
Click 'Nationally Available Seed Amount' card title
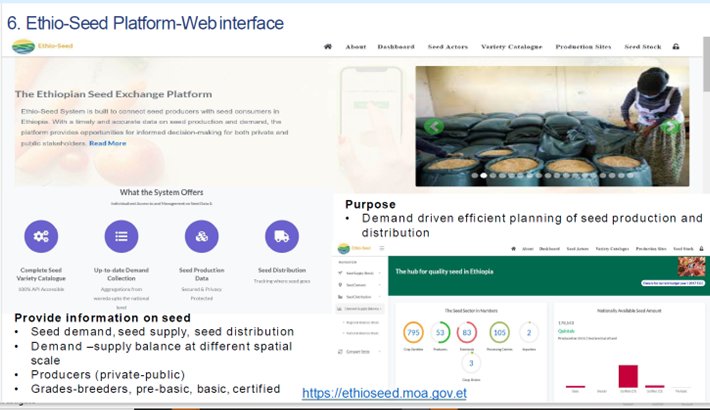(629, 311)
